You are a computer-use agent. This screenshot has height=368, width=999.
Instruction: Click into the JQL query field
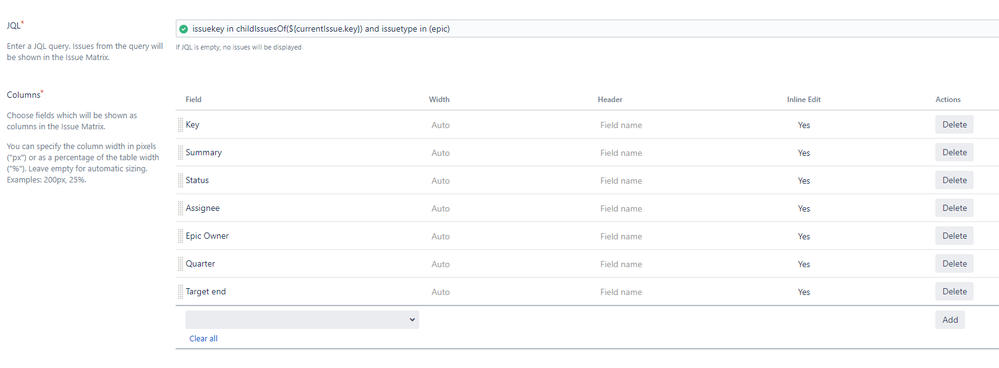587,29
